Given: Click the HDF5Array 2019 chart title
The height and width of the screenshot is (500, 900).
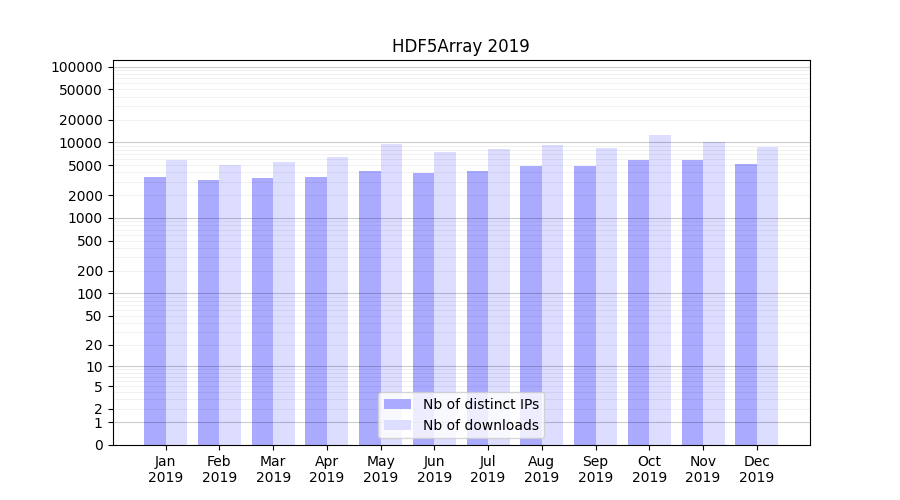Looking at the screenshot, I should 460,46.
